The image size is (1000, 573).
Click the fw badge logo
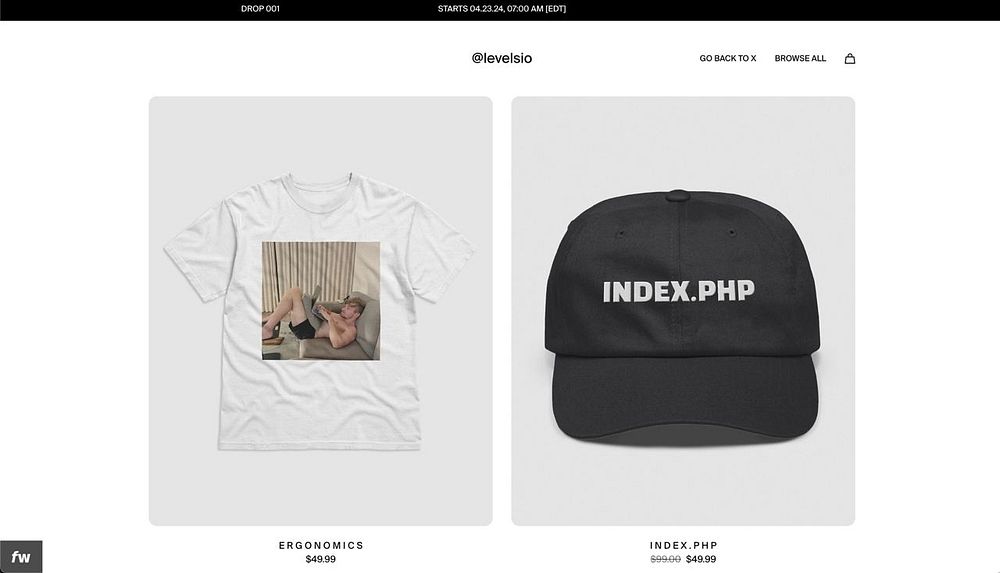coord(21,556)
